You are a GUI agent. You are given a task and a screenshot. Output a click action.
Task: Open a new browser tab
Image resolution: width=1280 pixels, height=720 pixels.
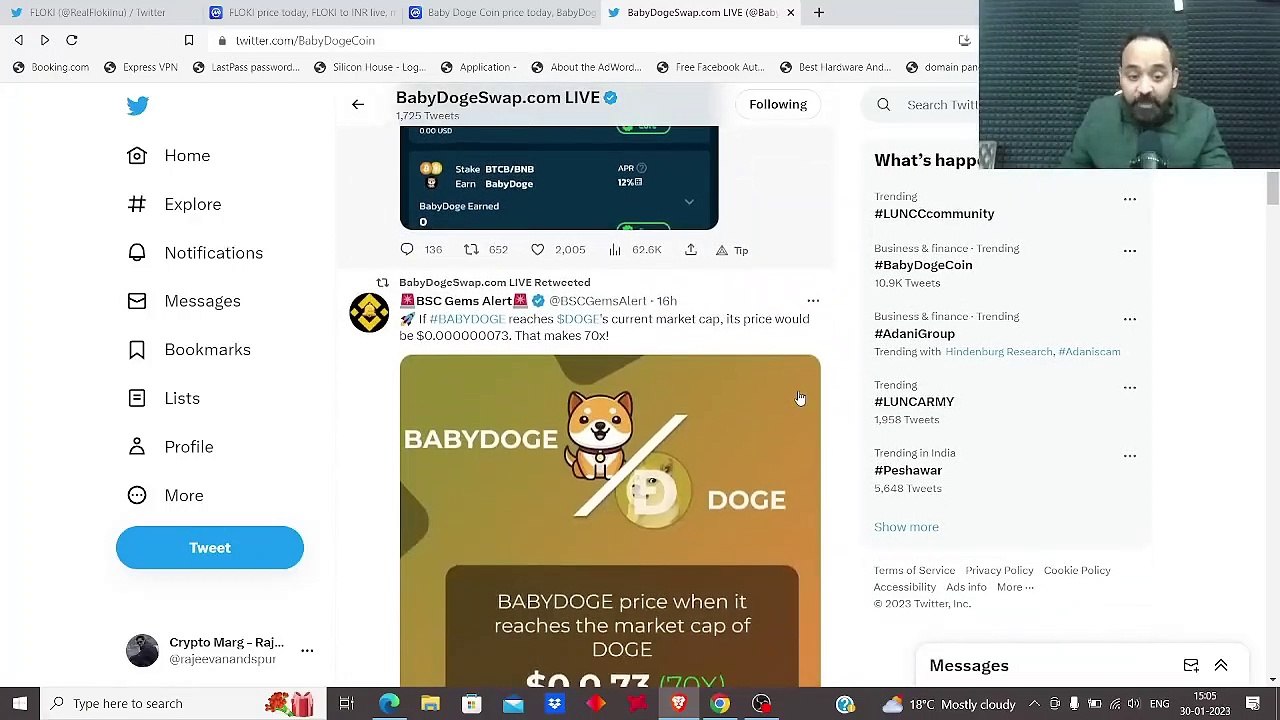[x=819, y=13]
